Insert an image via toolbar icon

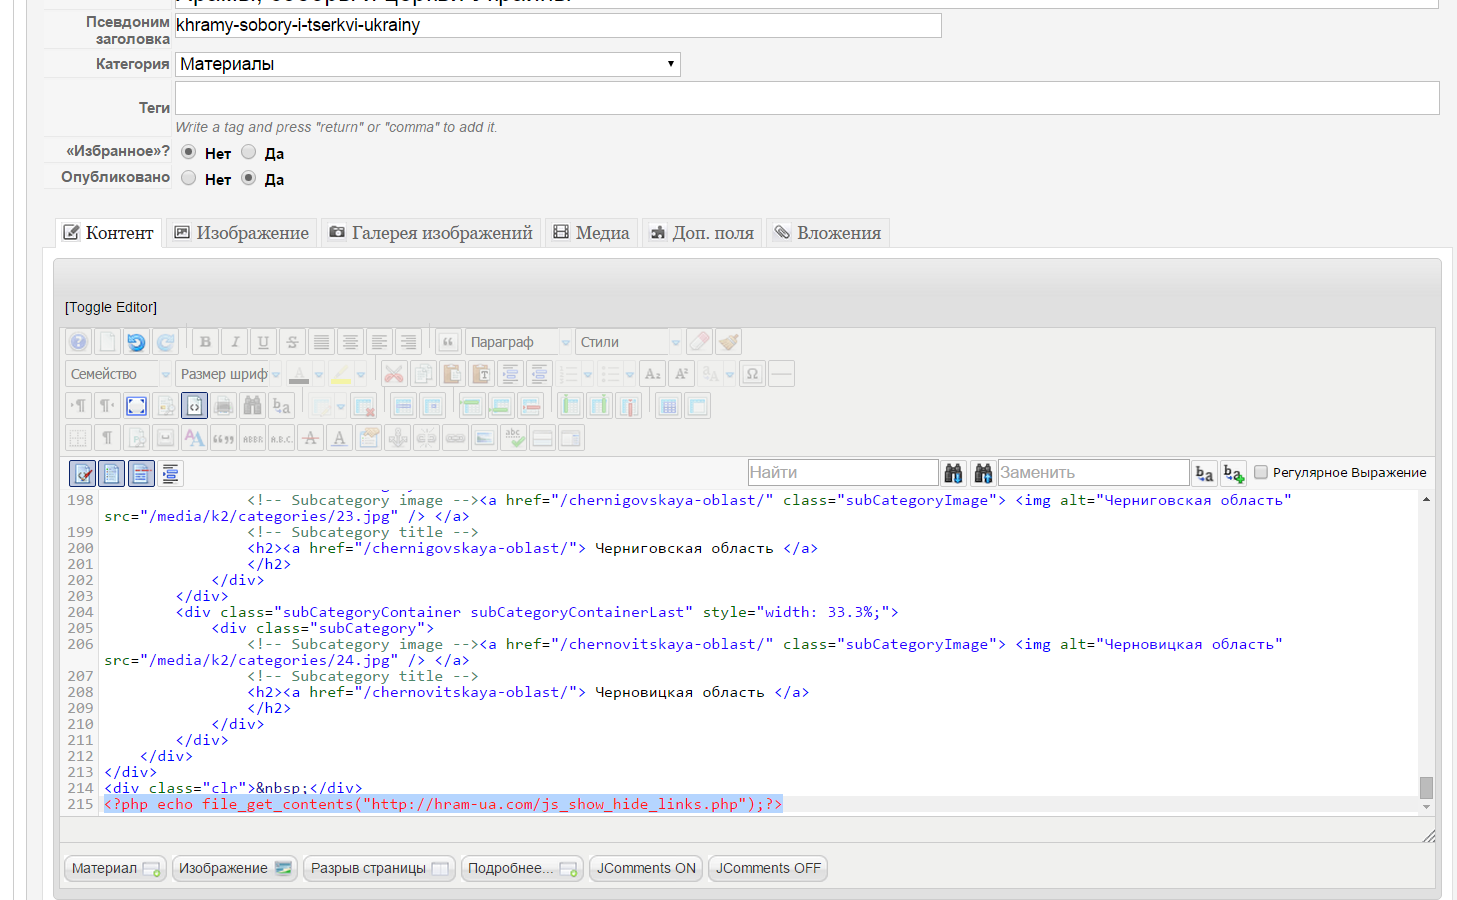coord(484,438)
